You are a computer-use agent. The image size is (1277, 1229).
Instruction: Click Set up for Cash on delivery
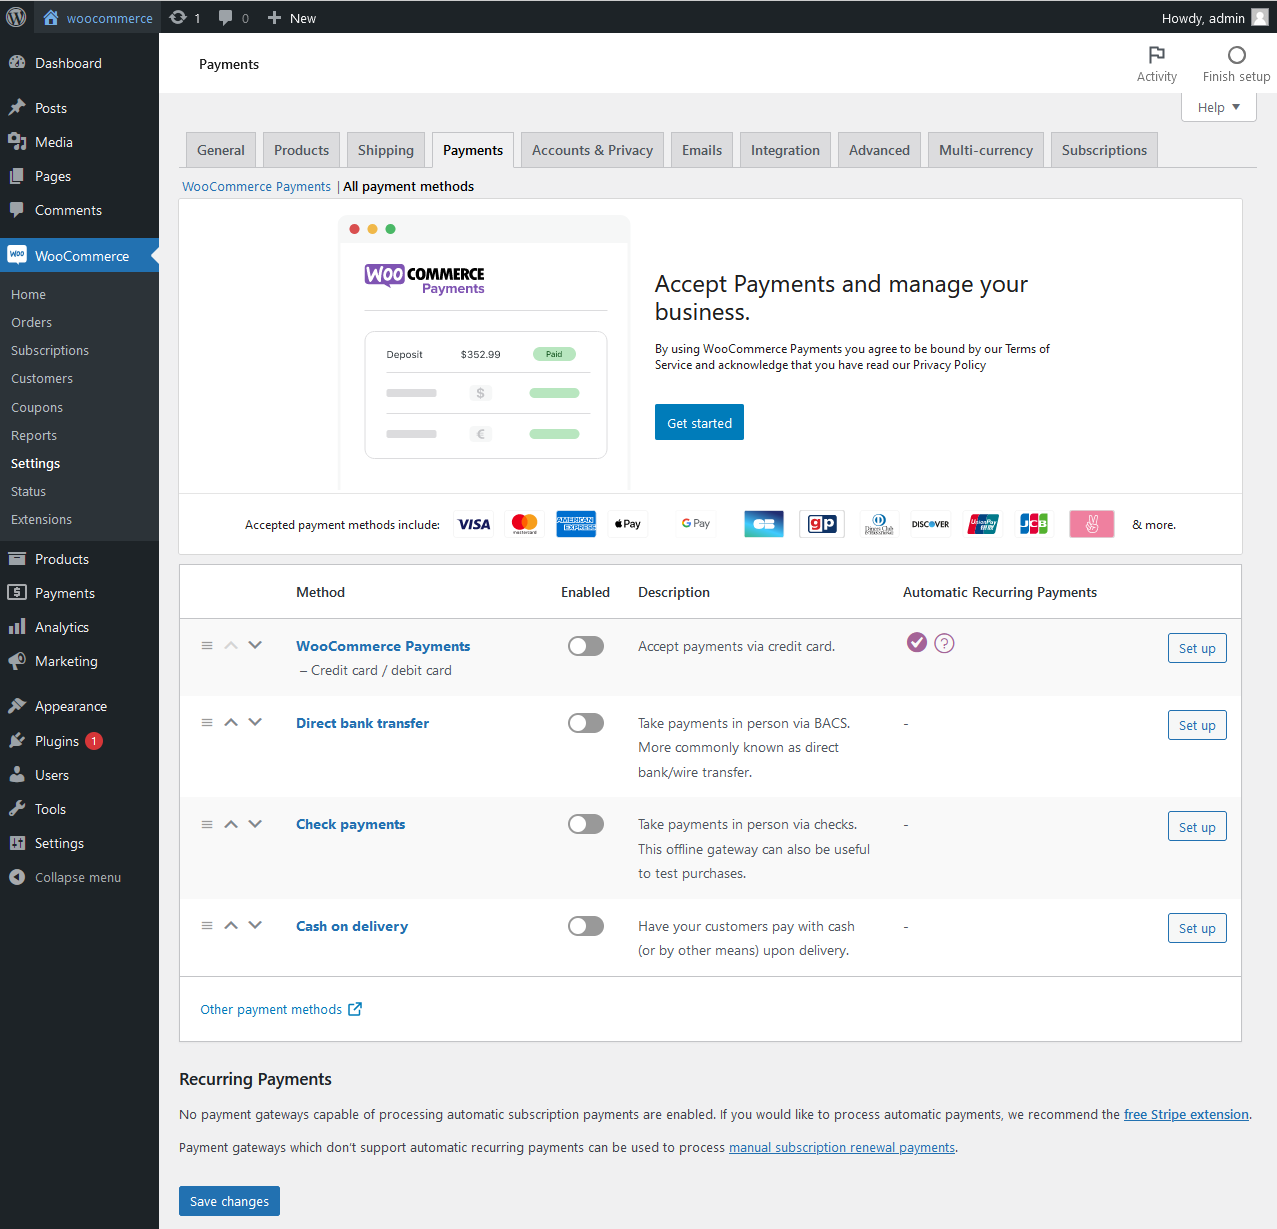pyautogui.click(x=1197, y=928)
